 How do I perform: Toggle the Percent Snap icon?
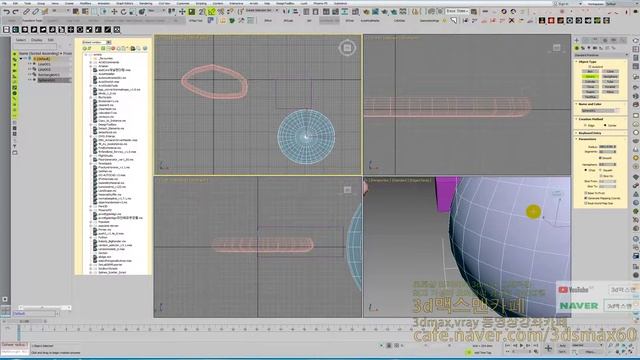coord(221,12)
